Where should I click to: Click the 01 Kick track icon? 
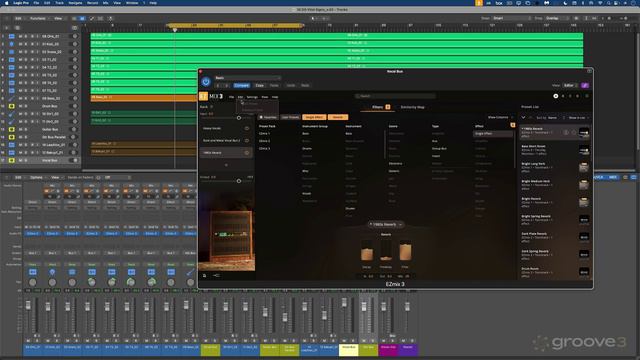point(12,44)
